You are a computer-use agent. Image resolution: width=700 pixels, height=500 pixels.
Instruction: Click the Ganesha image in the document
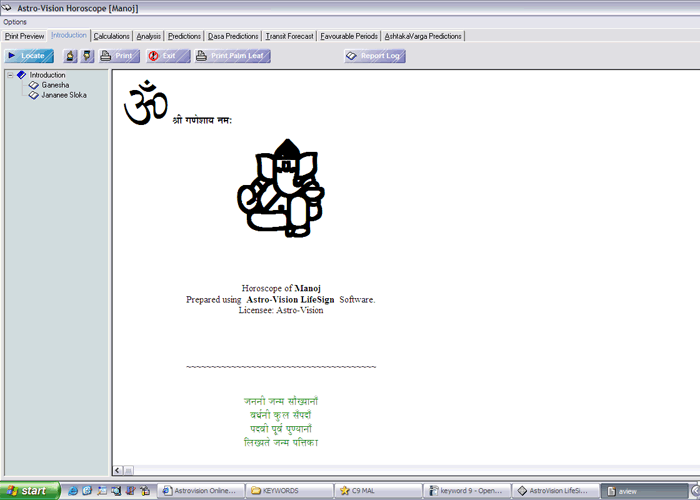281,188
